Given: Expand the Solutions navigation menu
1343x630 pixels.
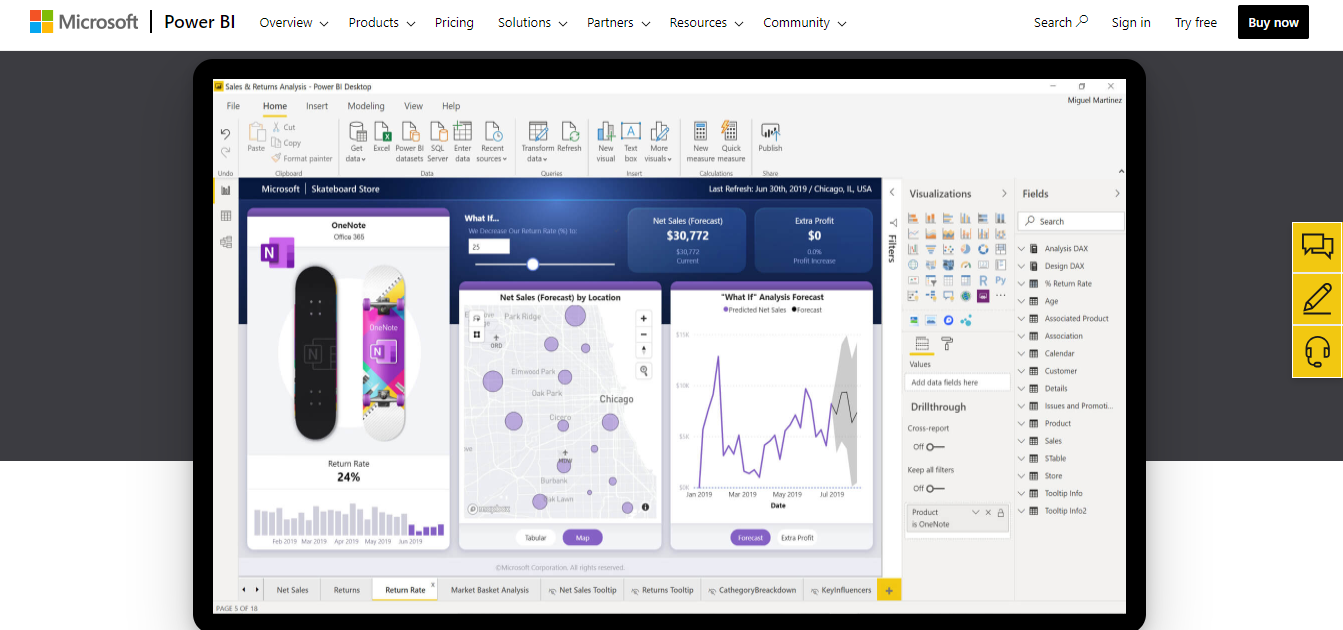Looking at the screenshot, I should (532, 22).
